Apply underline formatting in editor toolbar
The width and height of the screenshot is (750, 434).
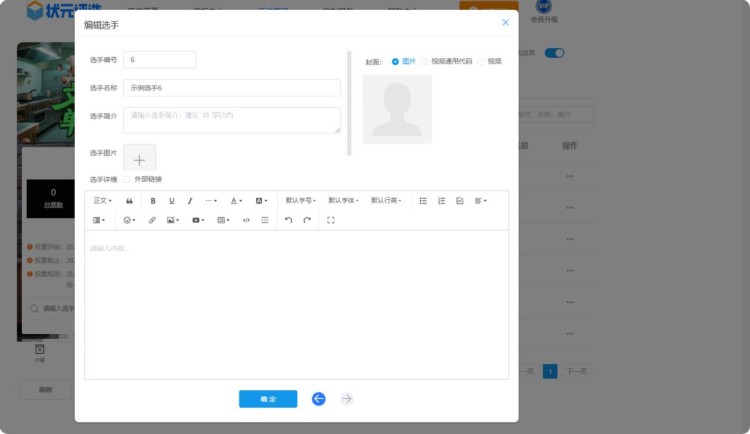tap(171, 201)
